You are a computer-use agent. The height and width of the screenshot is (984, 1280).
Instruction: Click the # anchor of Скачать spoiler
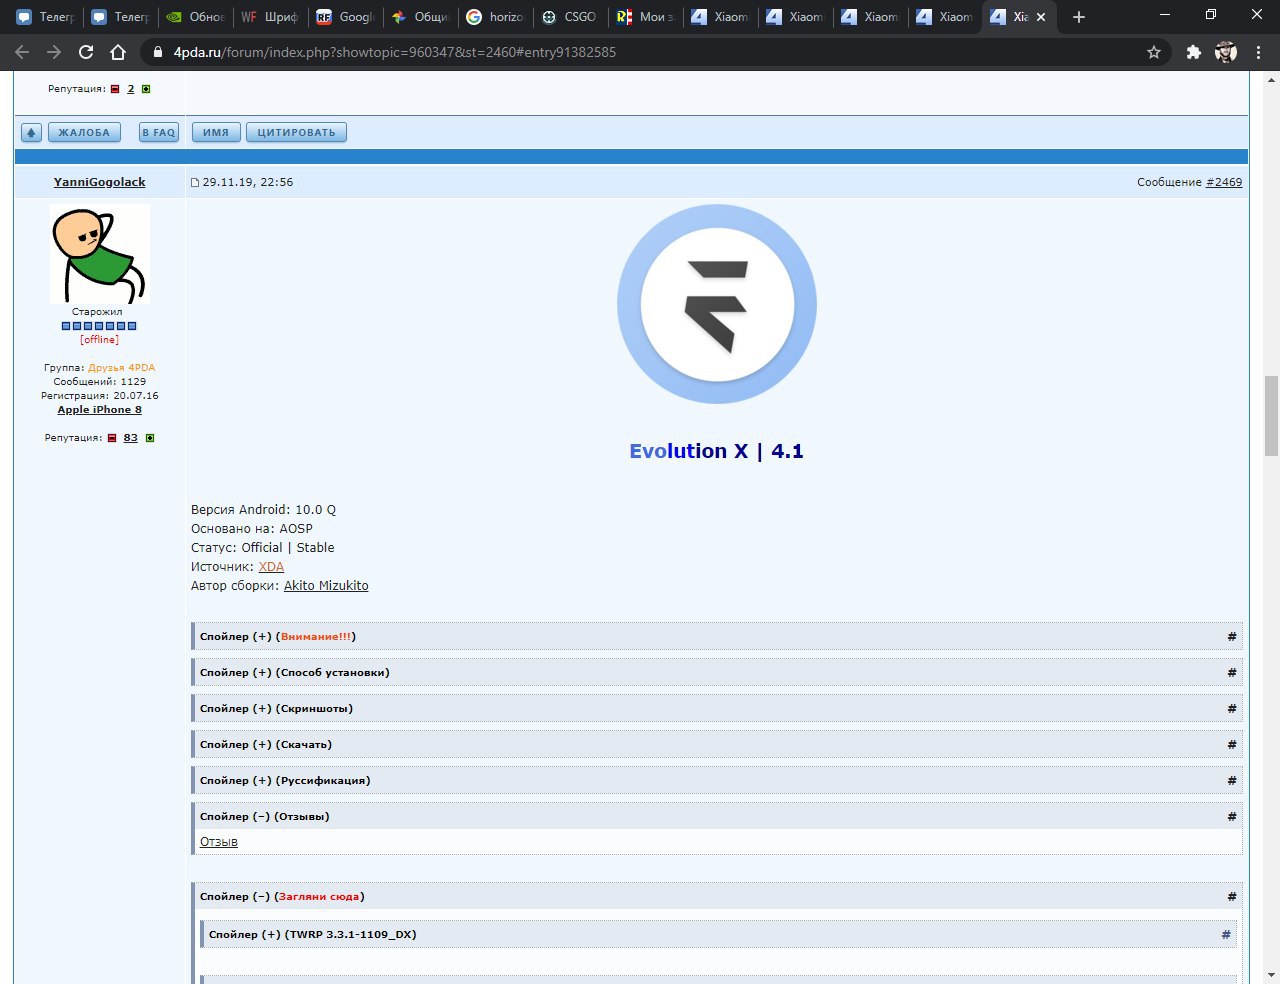[x=1232, y=744]
